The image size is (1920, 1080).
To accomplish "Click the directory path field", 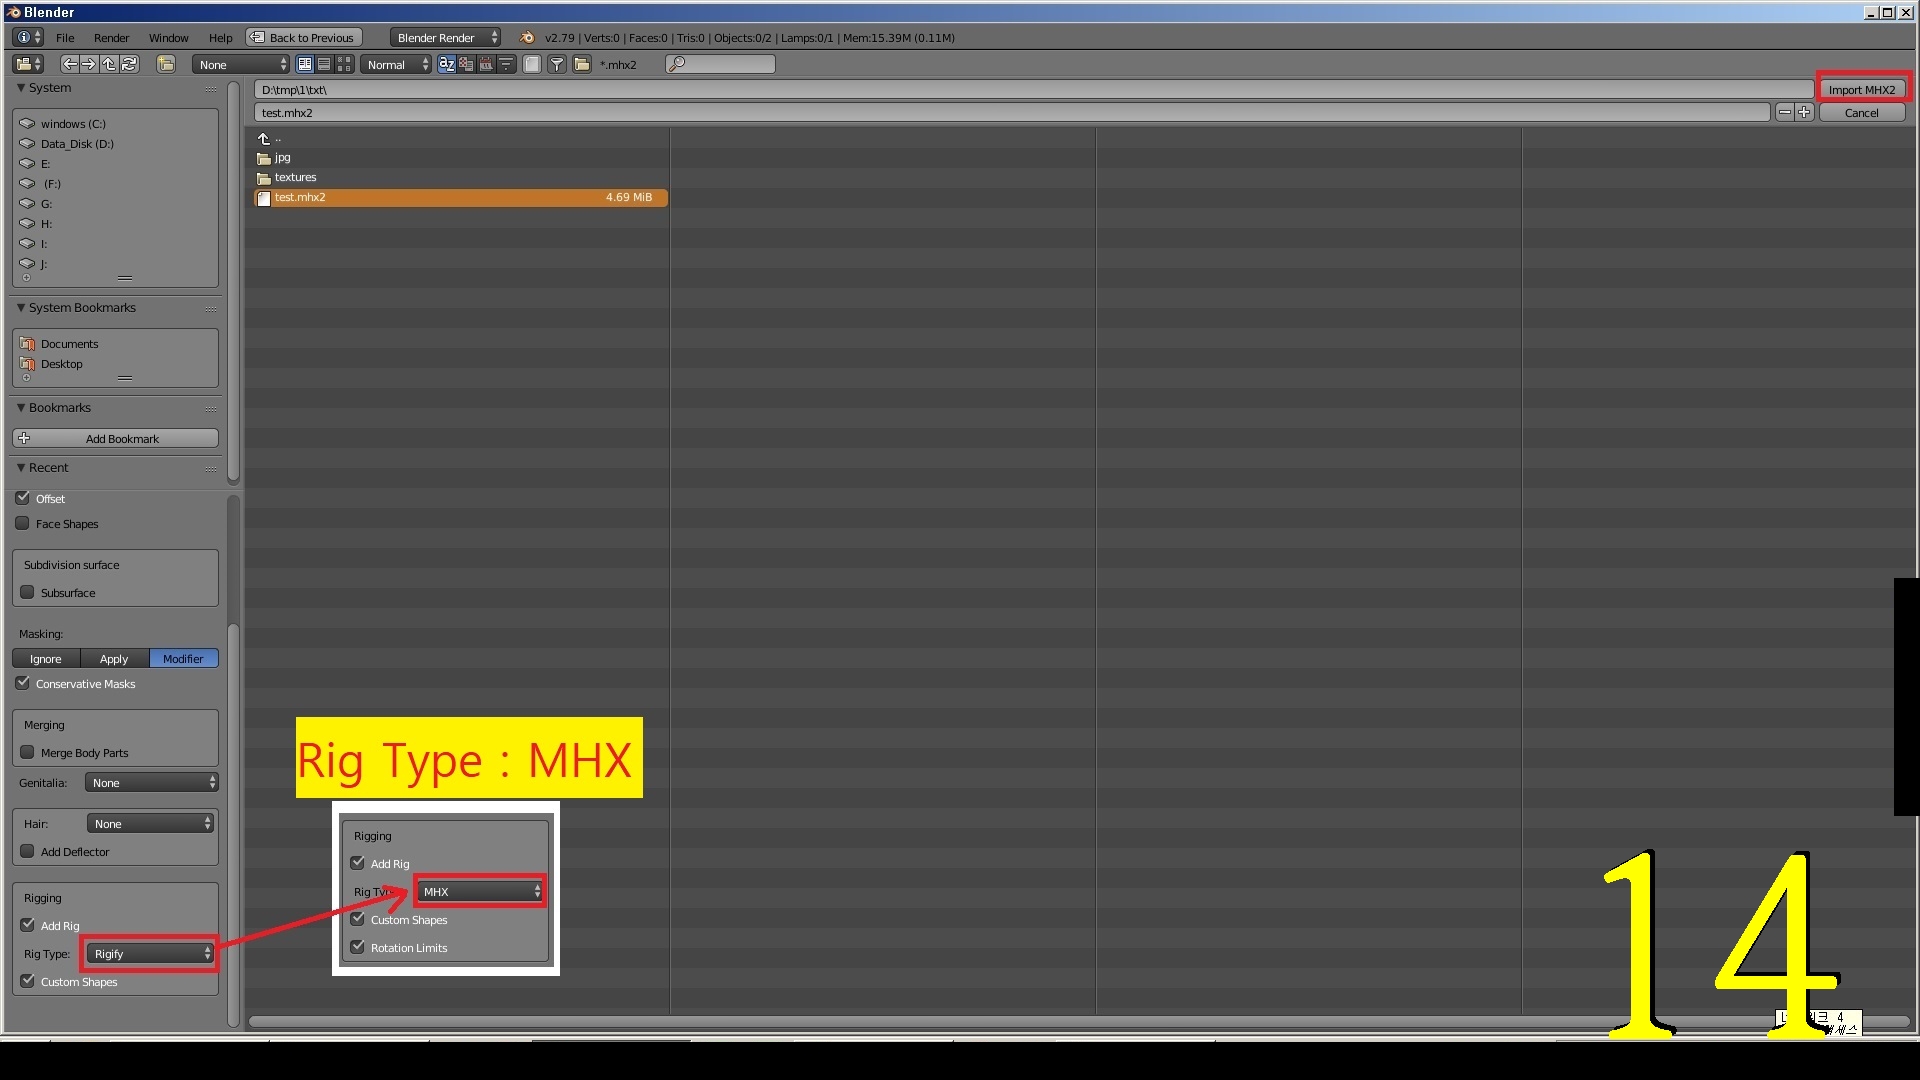I will [x=1033, y=89].
